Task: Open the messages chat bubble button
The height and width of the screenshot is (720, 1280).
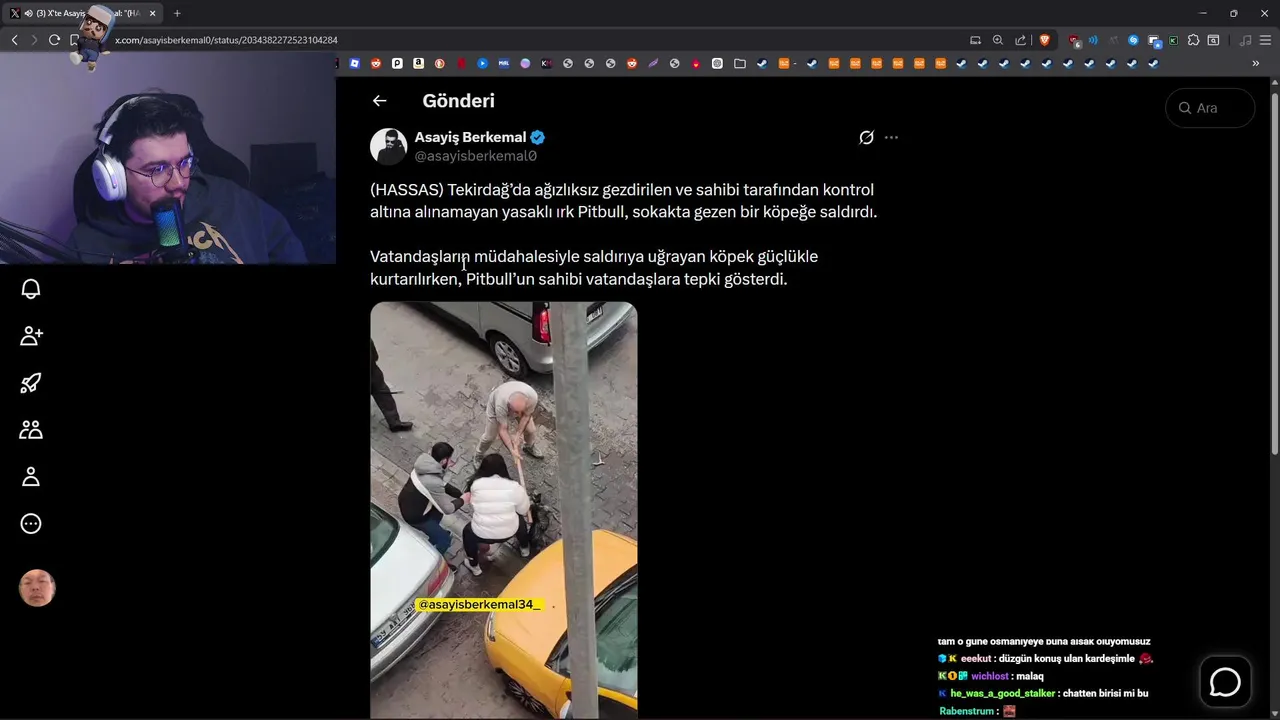Action: (x=1225, y=682)
